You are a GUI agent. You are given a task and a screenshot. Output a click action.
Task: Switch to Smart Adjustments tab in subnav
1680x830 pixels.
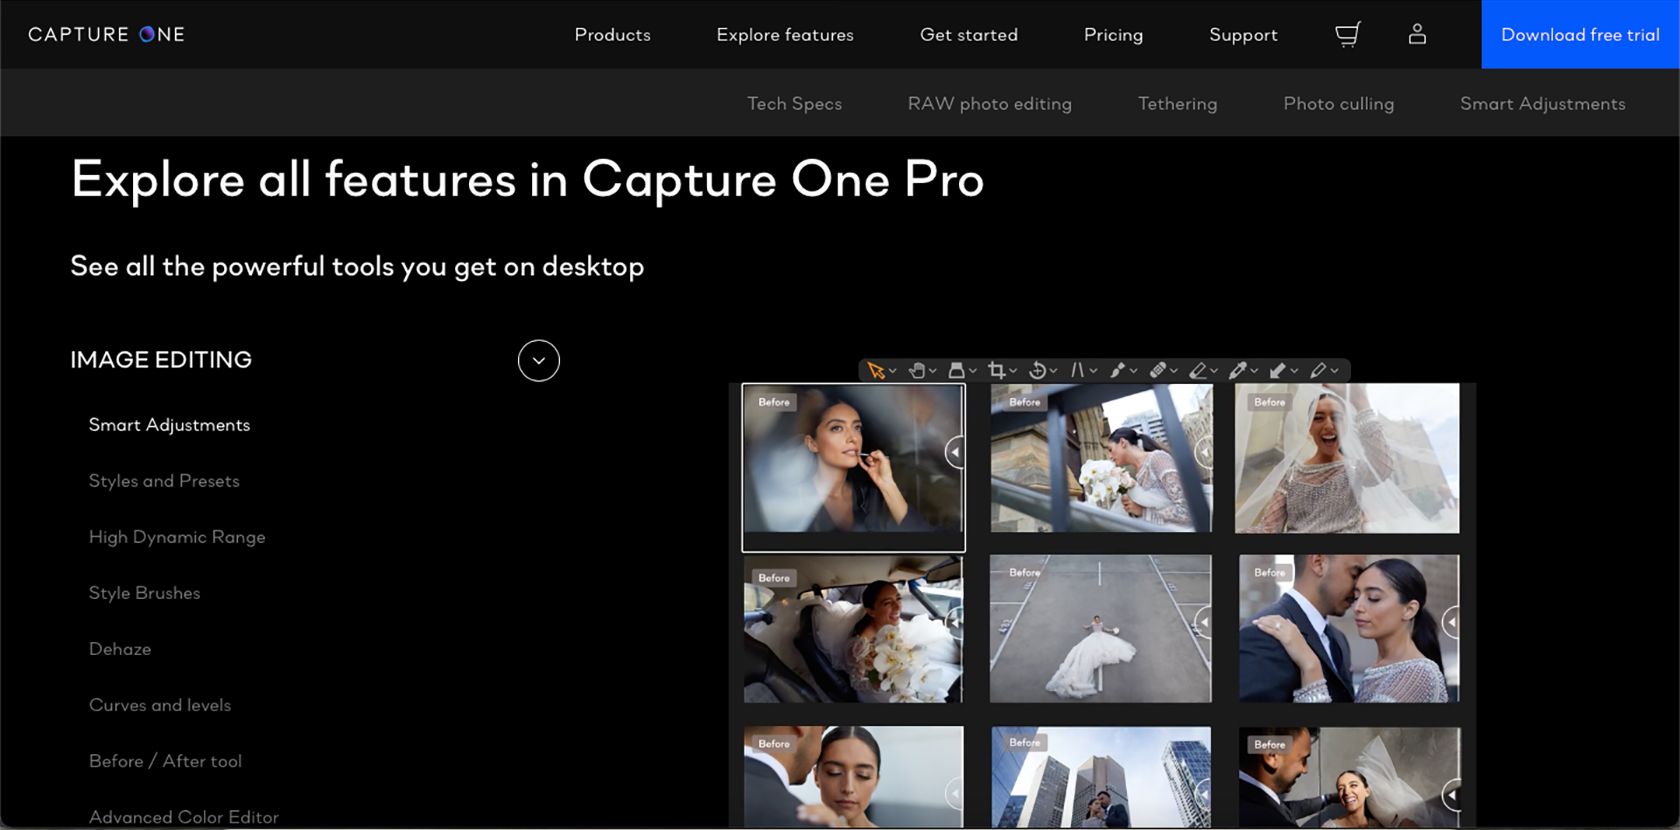[x=1543, y=104]
